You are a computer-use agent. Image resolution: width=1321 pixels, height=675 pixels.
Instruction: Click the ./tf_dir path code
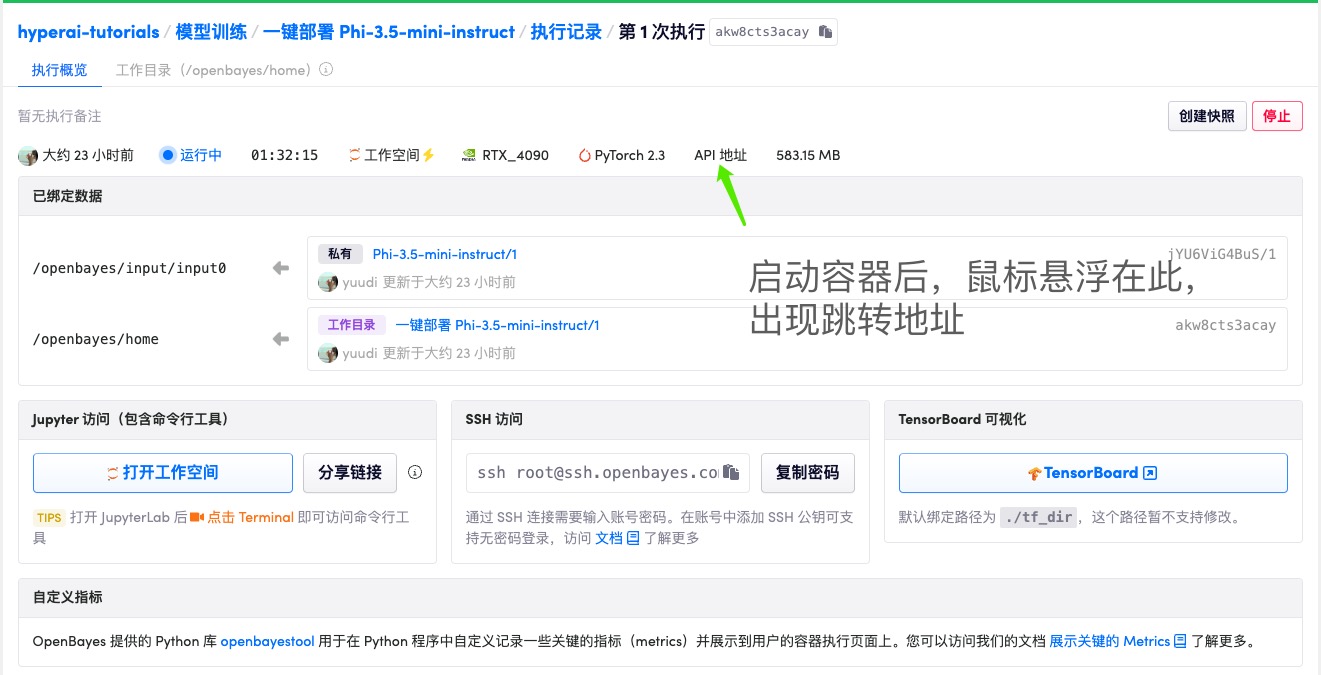pyautogui.click(x=1039, y=517)
